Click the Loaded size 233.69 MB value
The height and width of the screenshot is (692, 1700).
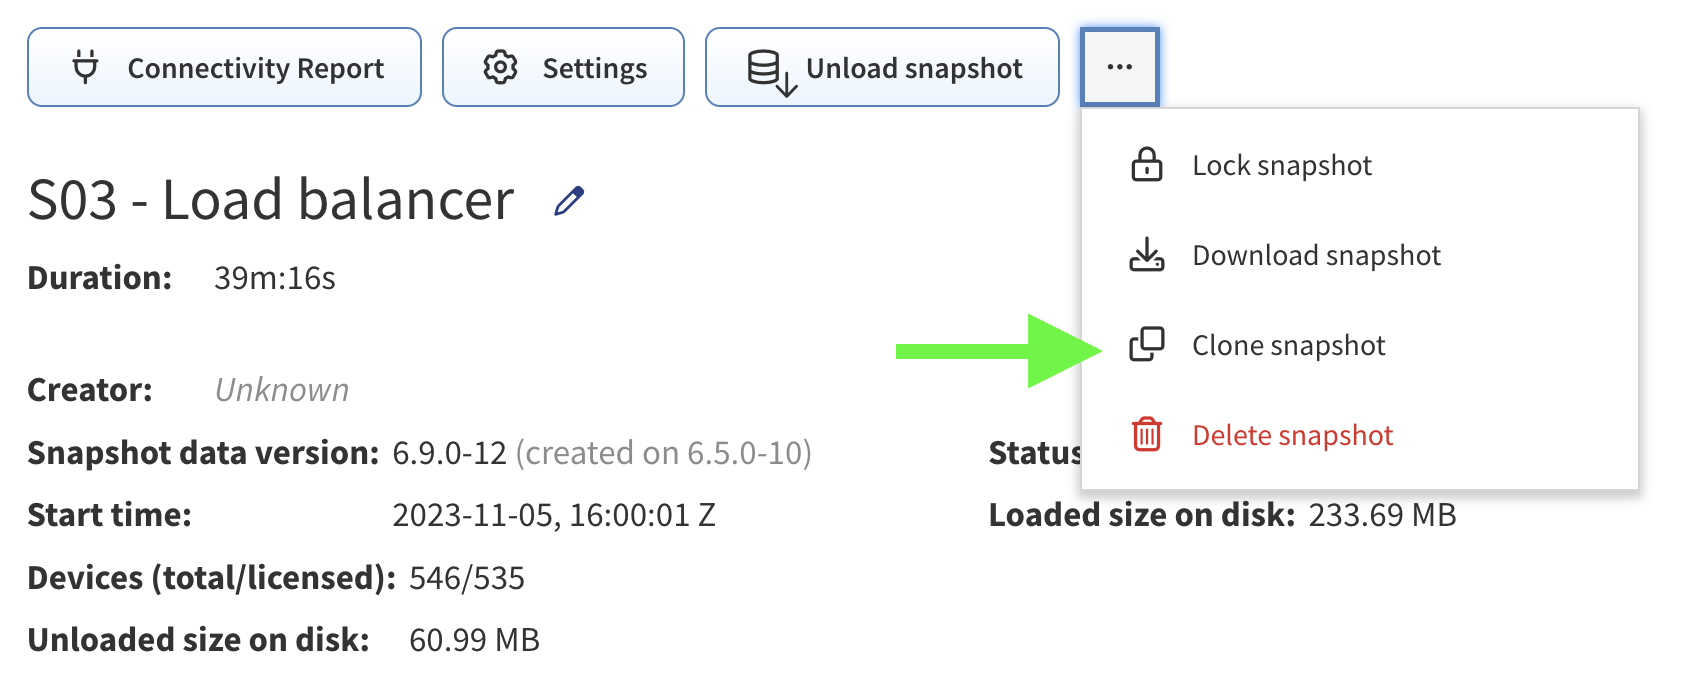click(1382, 515)
